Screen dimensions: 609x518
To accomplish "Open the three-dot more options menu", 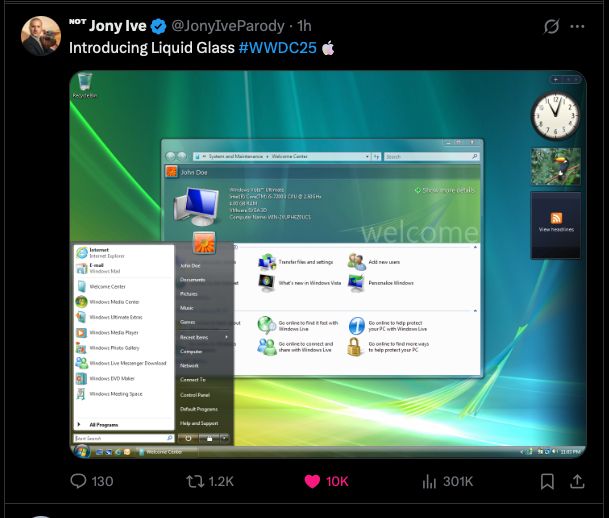I will (577, 26).
